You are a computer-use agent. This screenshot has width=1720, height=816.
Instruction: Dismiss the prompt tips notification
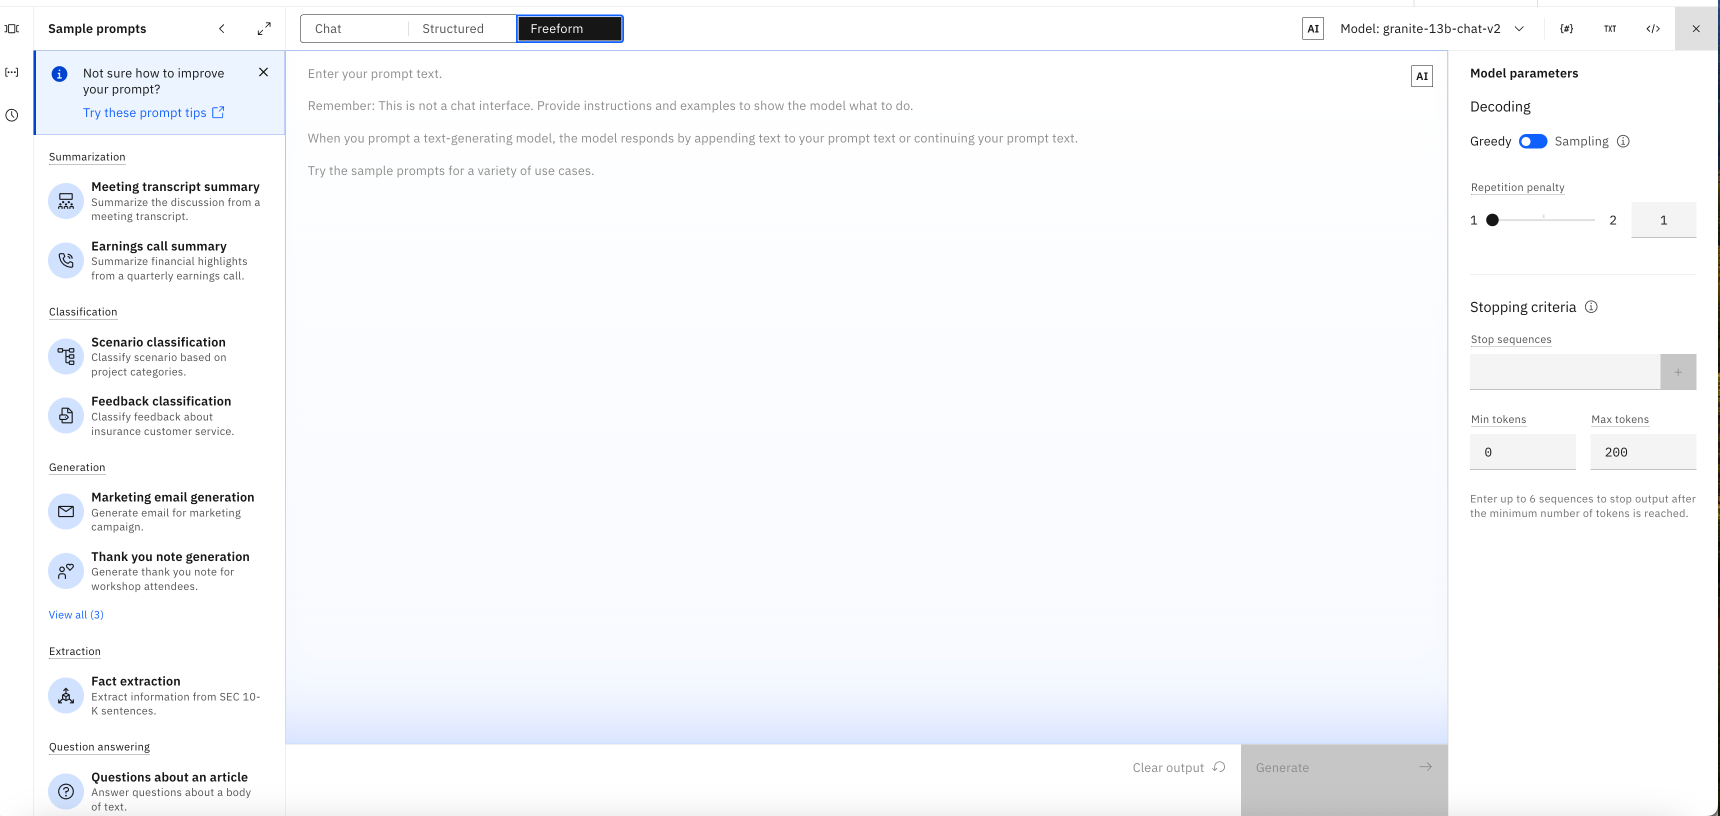point(263,72)
